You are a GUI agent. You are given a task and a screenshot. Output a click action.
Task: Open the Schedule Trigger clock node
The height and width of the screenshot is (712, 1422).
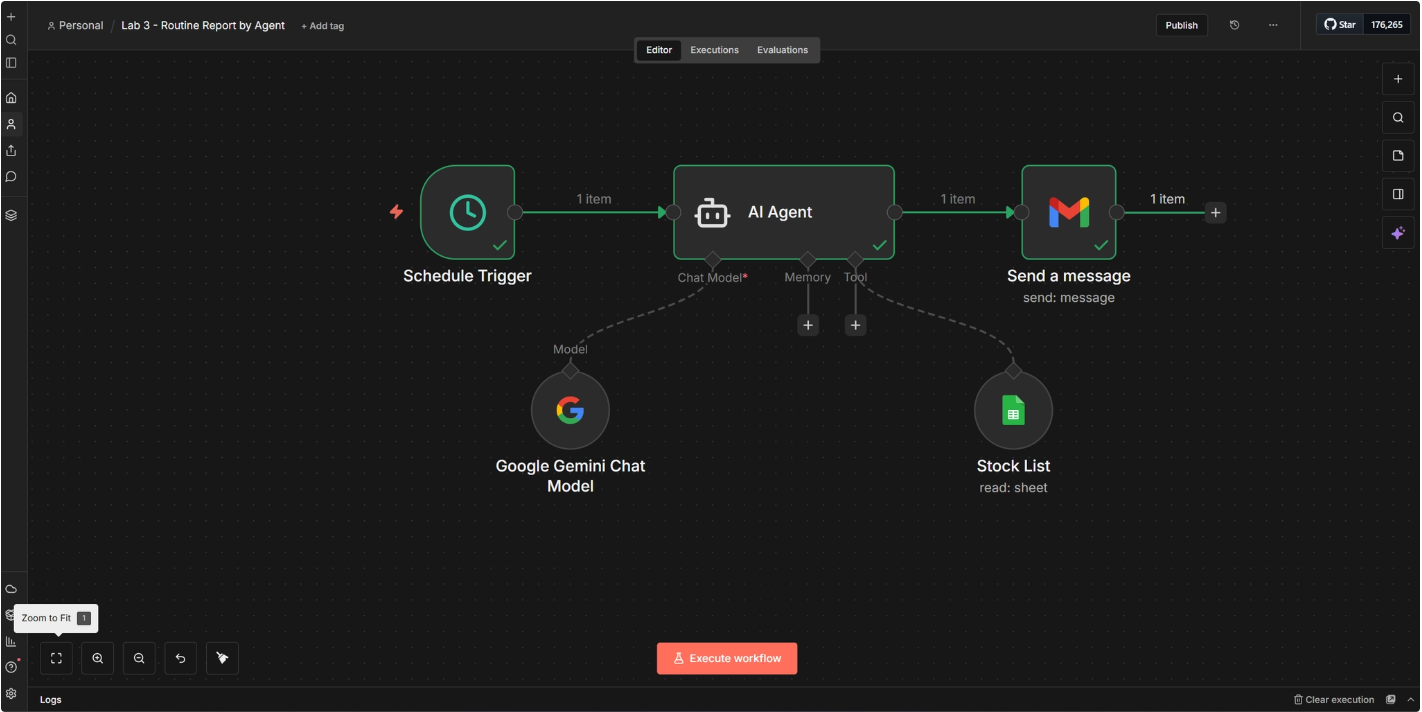[467, 212]
